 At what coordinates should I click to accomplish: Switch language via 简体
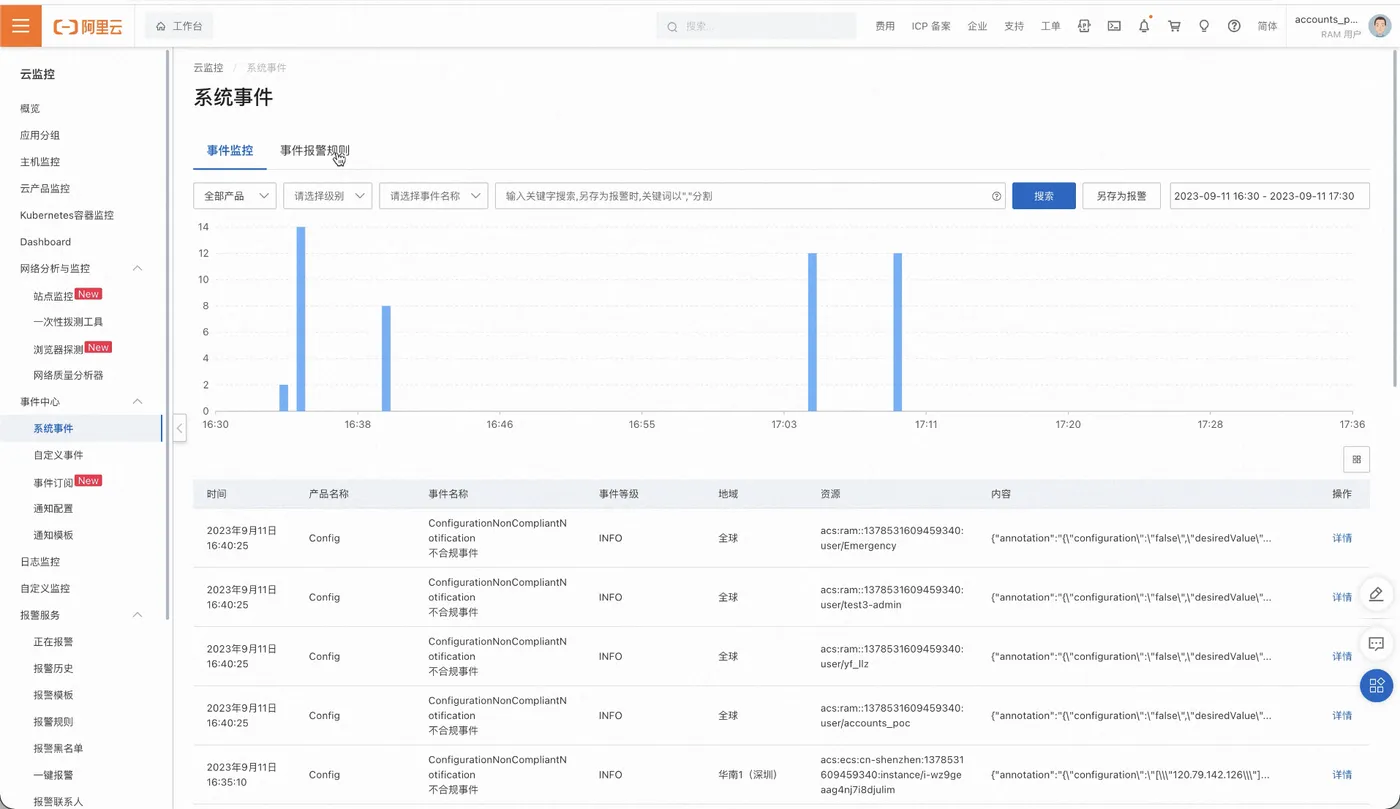1267,27
